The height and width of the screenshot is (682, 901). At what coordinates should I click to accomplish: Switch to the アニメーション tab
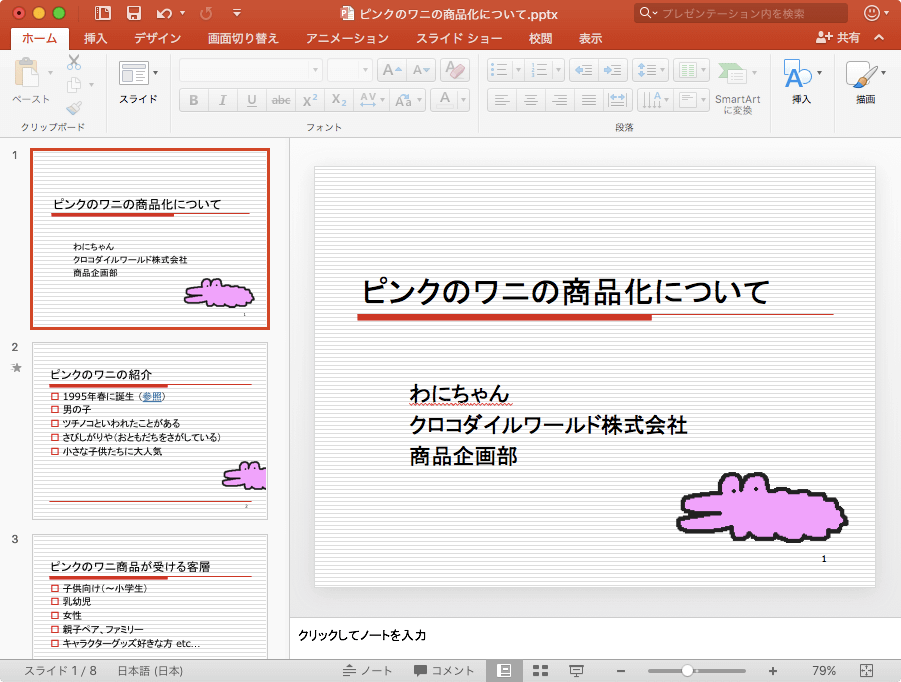coord(347,38)
